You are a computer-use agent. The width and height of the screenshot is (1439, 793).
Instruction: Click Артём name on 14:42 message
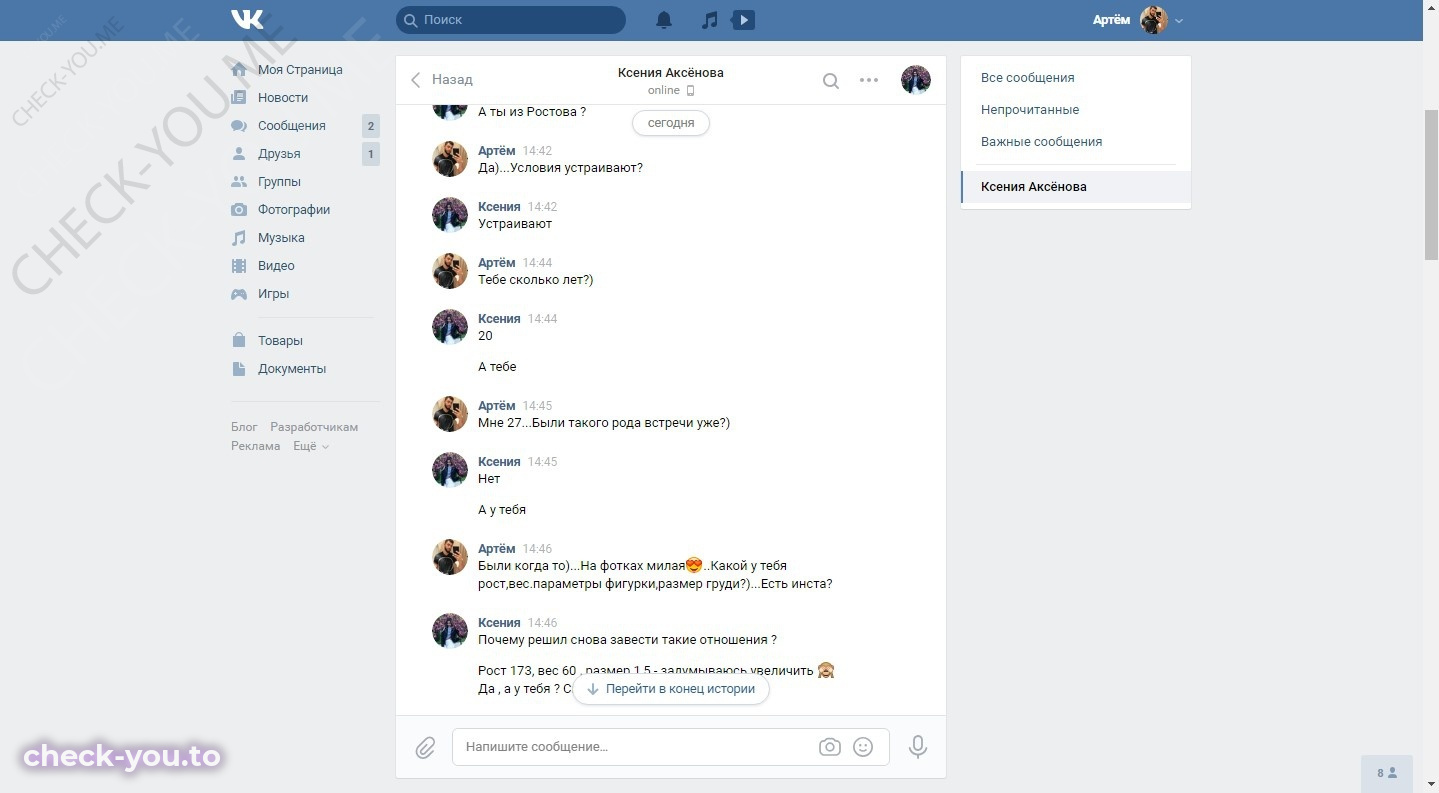497,151
